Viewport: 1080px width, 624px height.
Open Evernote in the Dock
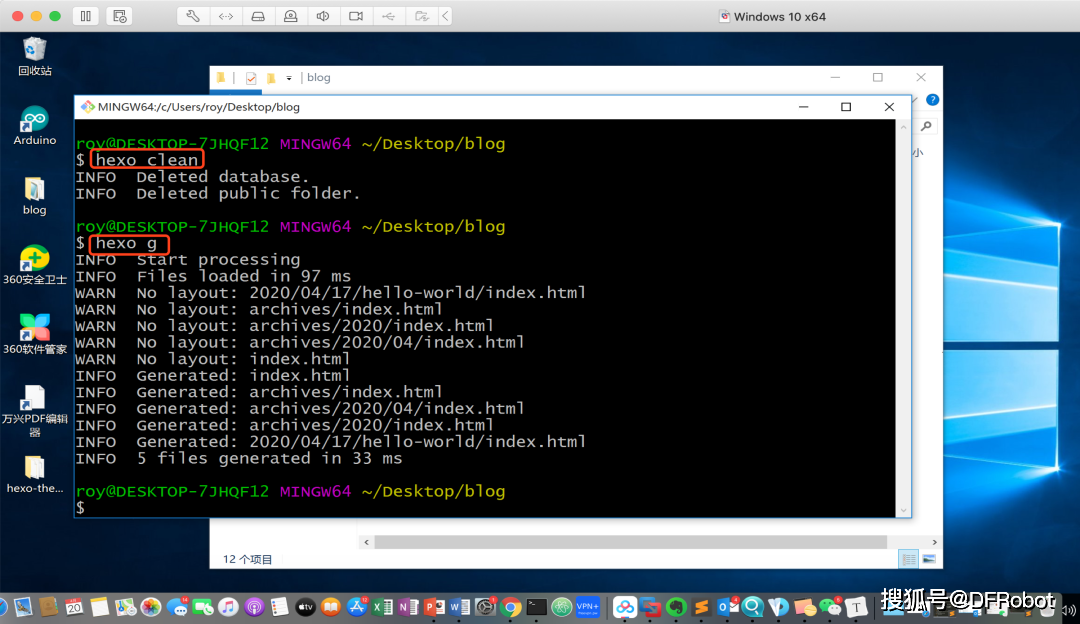point(676,607)
